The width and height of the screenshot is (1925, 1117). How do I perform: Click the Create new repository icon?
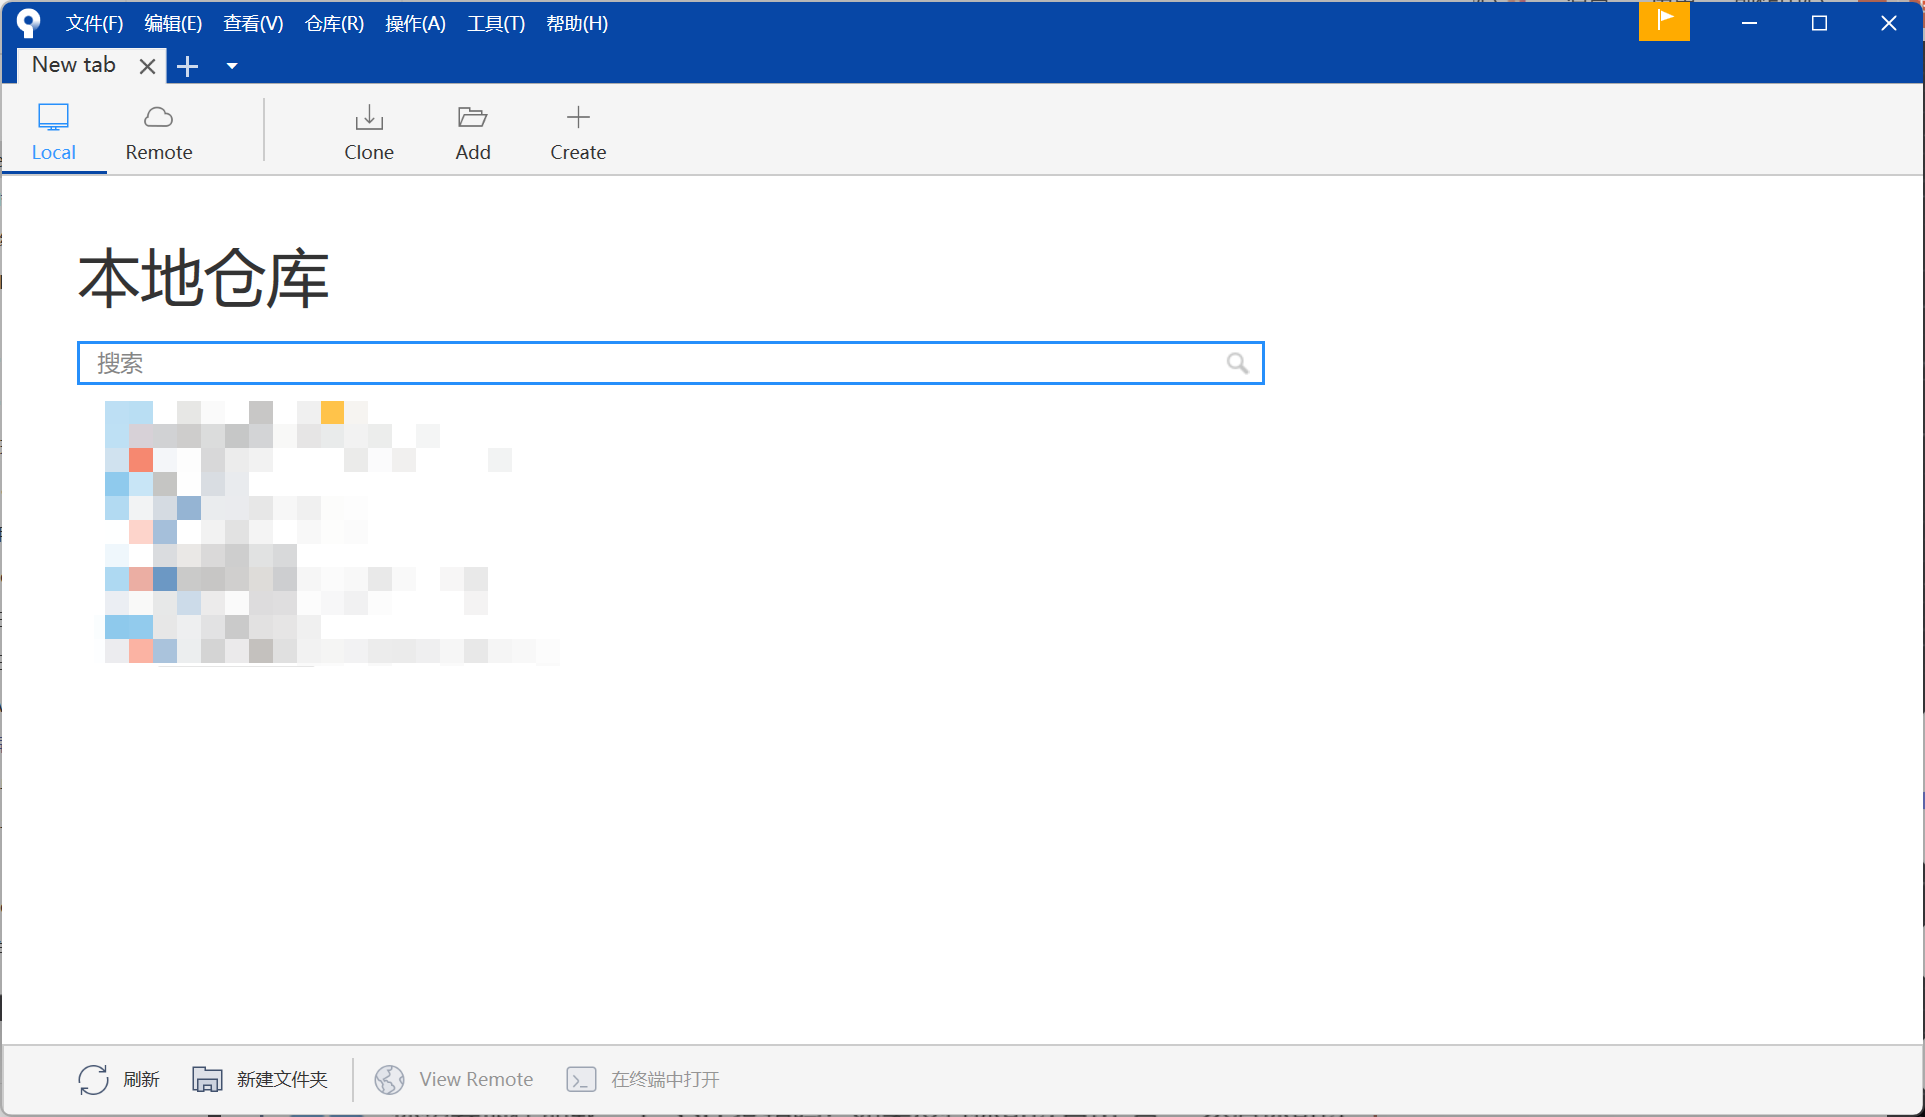(x=578, y=118)
